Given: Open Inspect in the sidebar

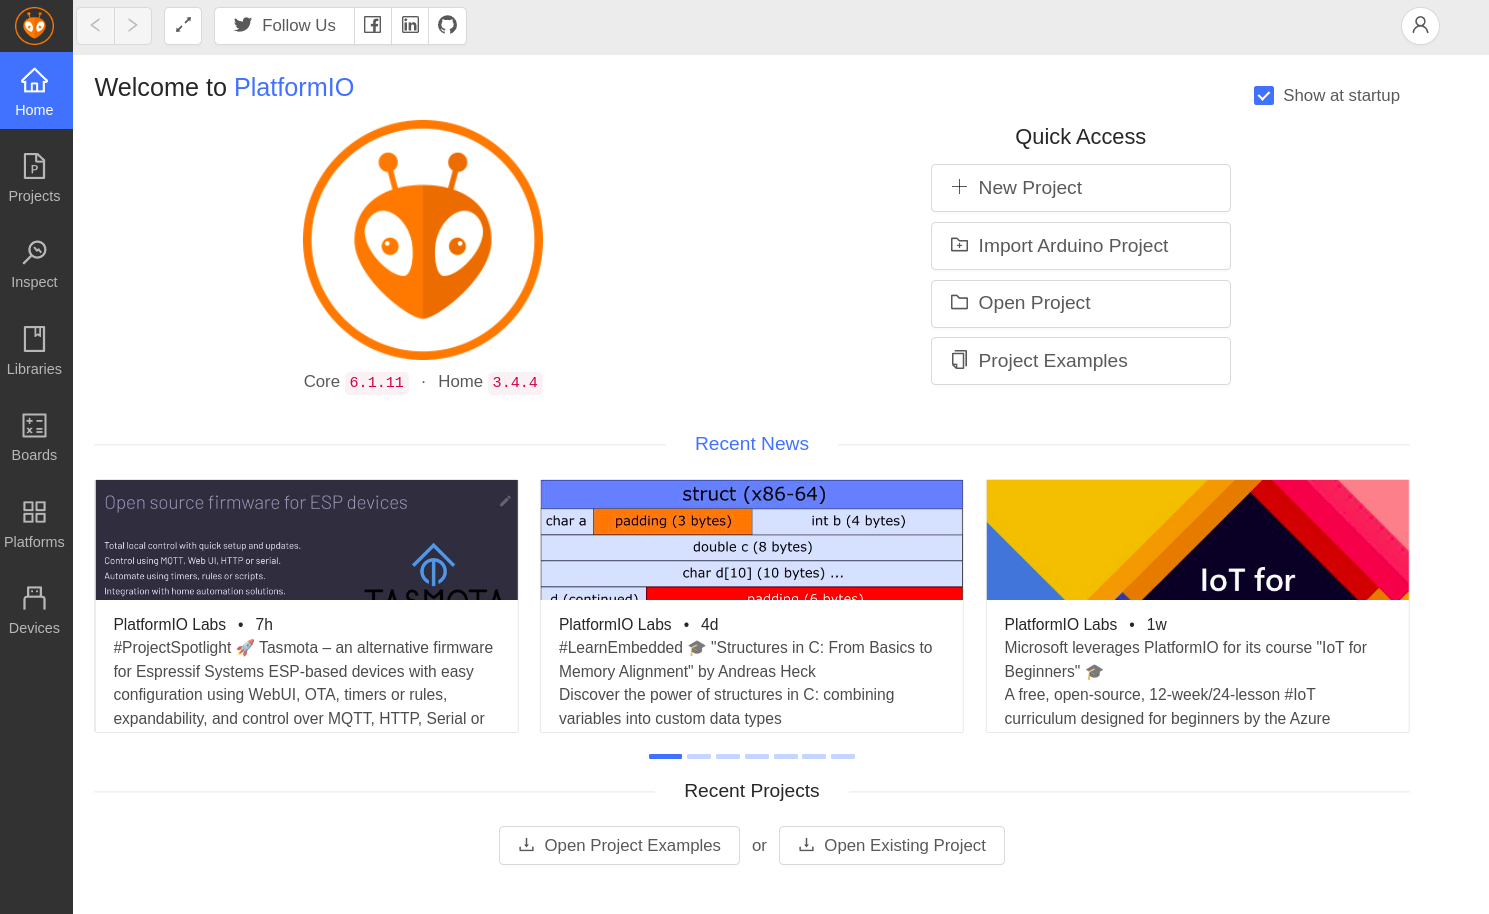Looking at the screenshot, I should [x=36, y=264].
